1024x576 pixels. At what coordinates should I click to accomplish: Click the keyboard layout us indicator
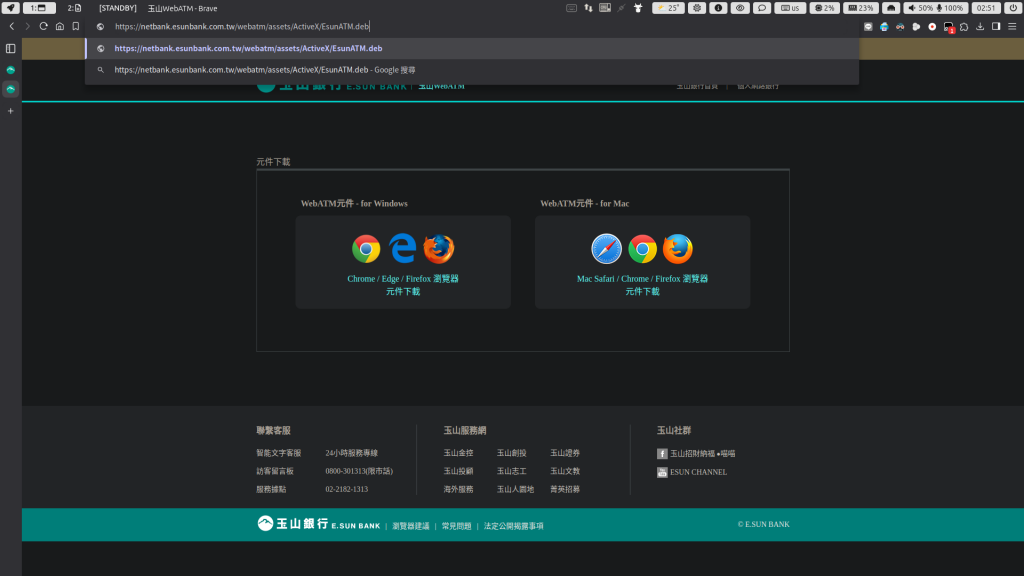tap(790, 8)
